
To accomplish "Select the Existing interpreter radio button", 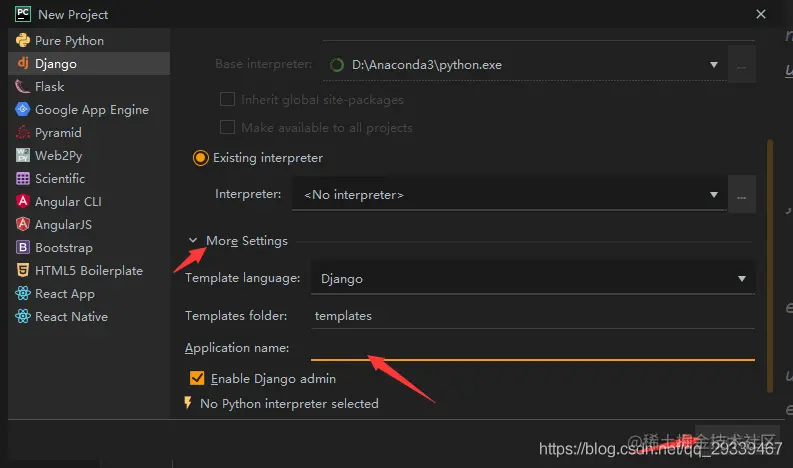I will click(x=200, y=158).
